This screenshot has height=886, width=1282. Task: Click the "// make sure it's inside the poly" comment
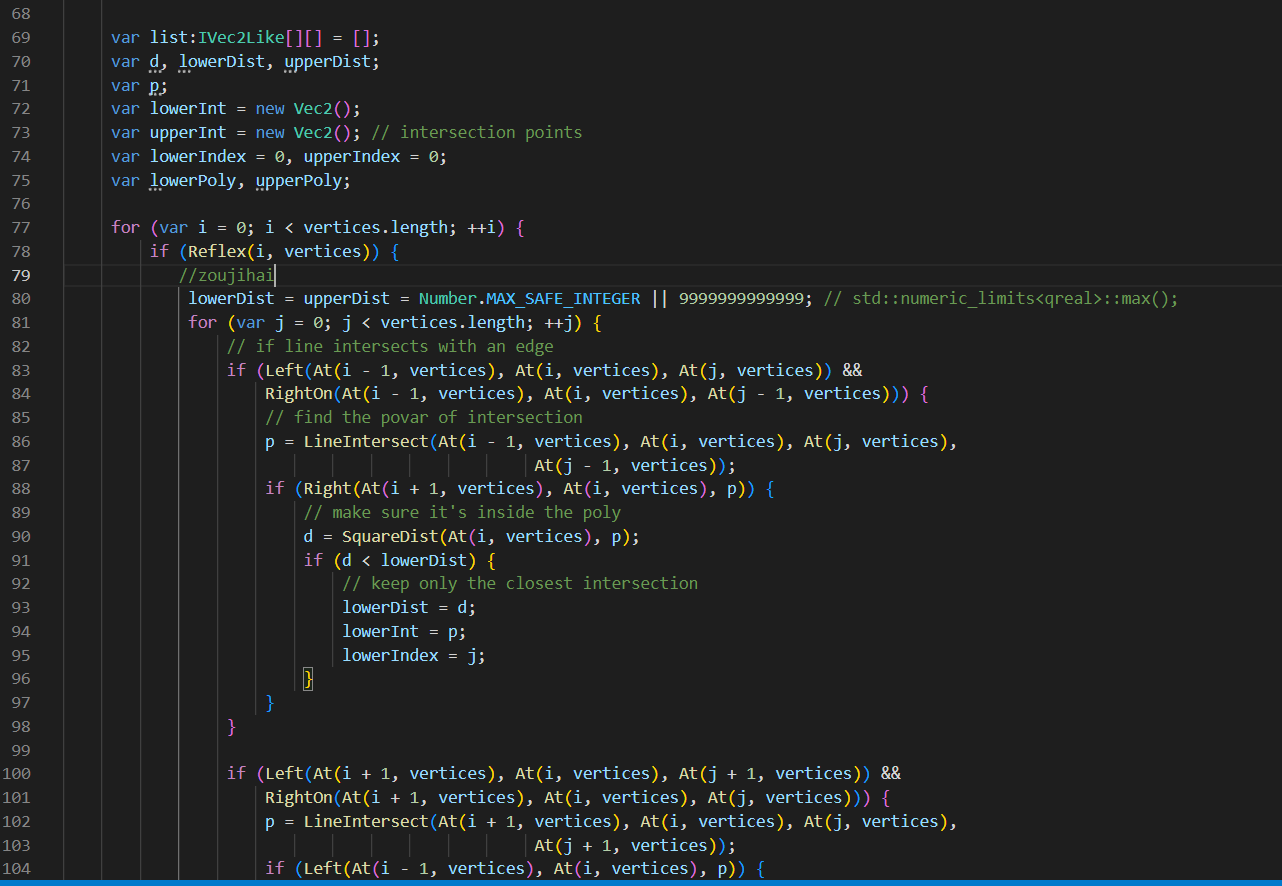click(462, 513)
